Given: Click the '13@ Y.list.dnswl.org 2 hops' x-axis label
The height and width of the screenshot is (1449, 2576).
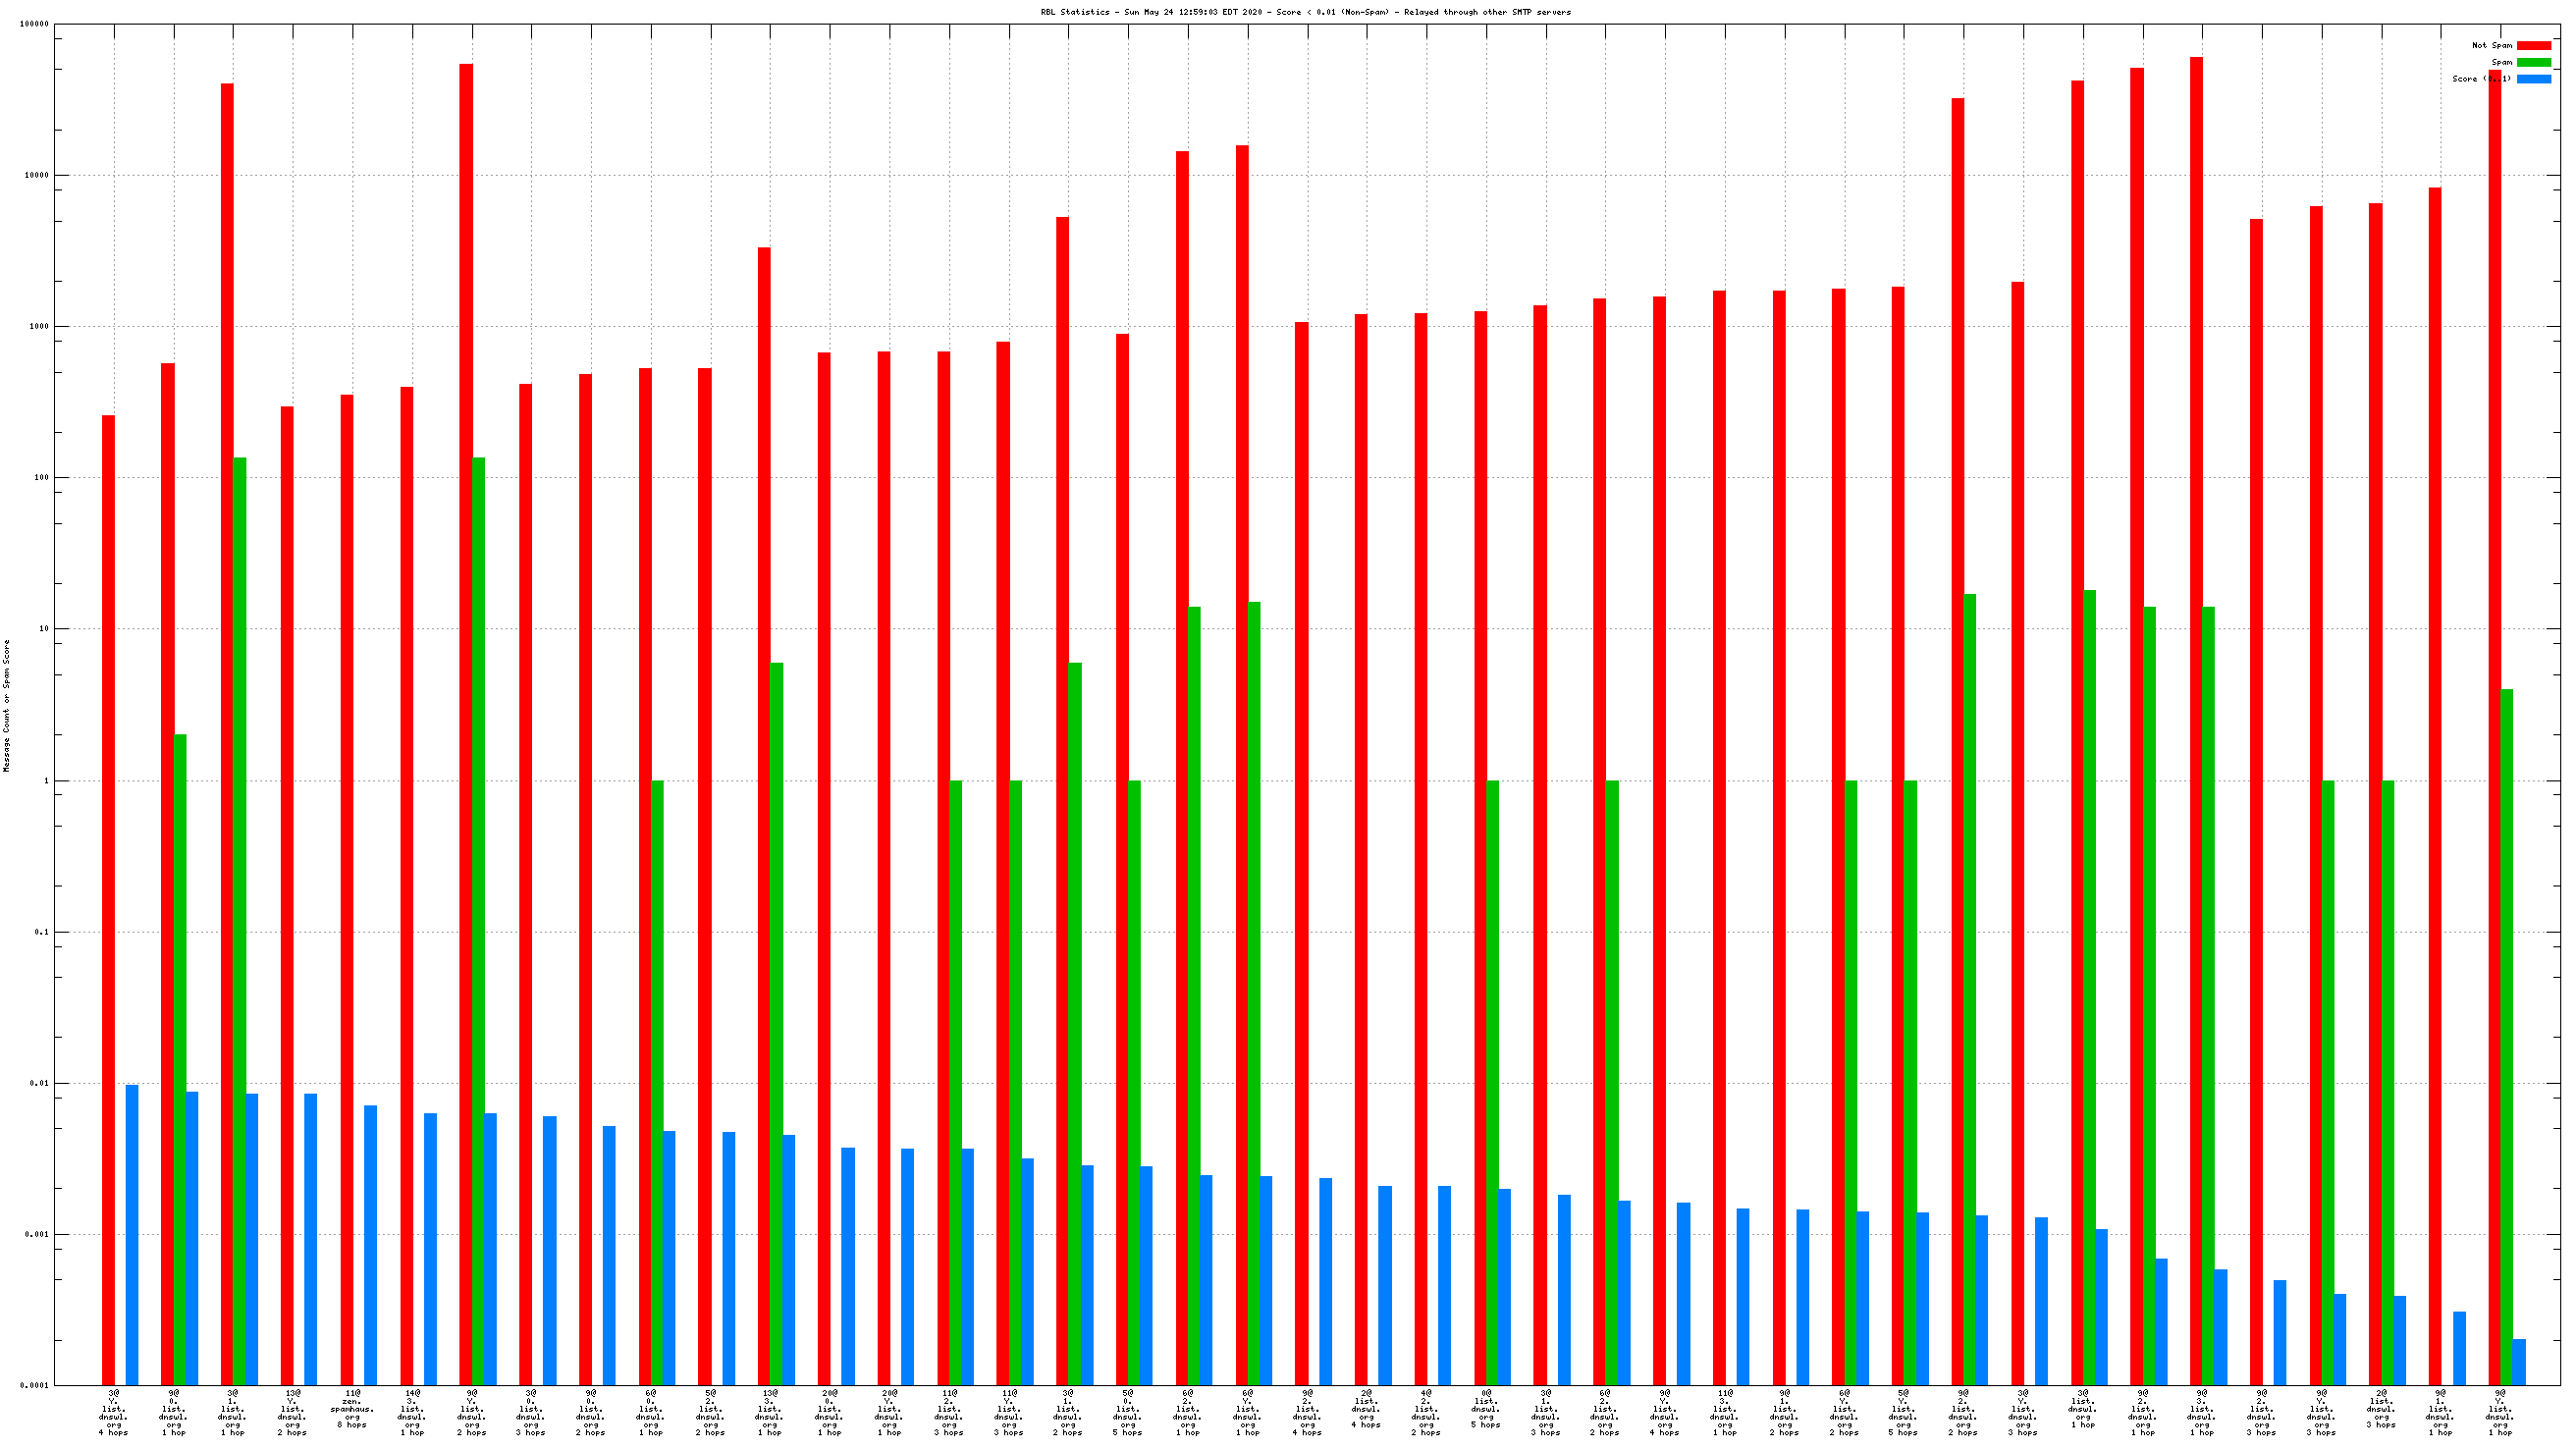Looking at the screenshot, I should coord(292,1413).
